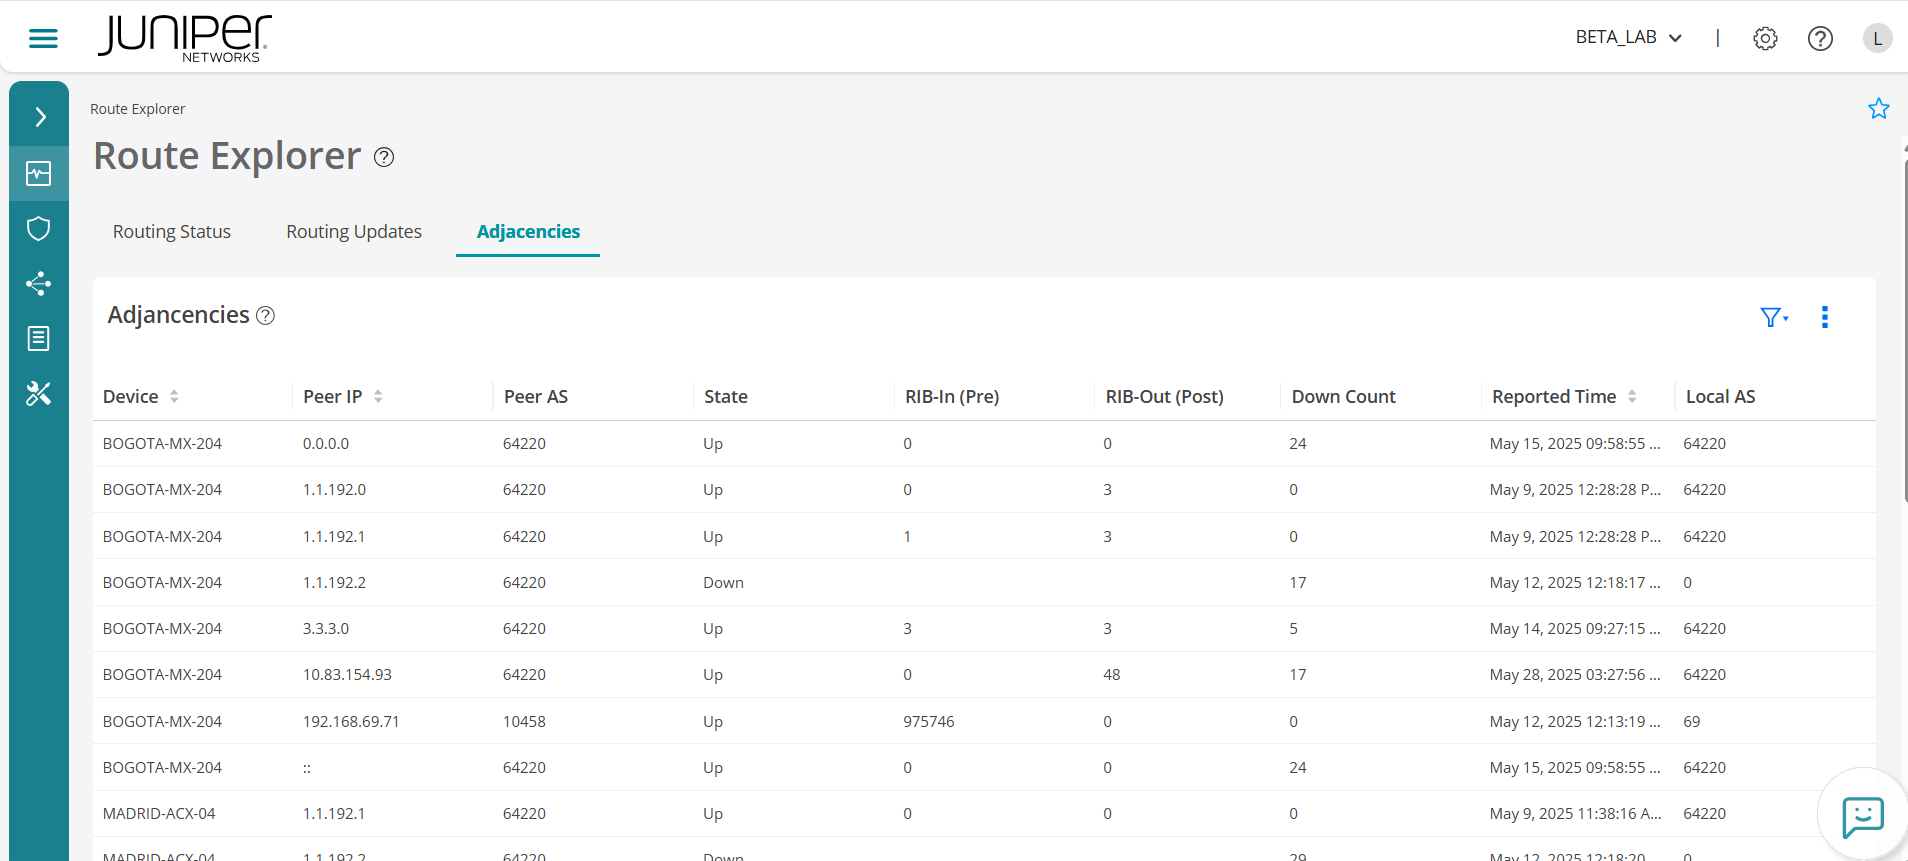This screenshot has height=861, width=1908.
Task: Open the shield Trust section
Action: [39, 229]
